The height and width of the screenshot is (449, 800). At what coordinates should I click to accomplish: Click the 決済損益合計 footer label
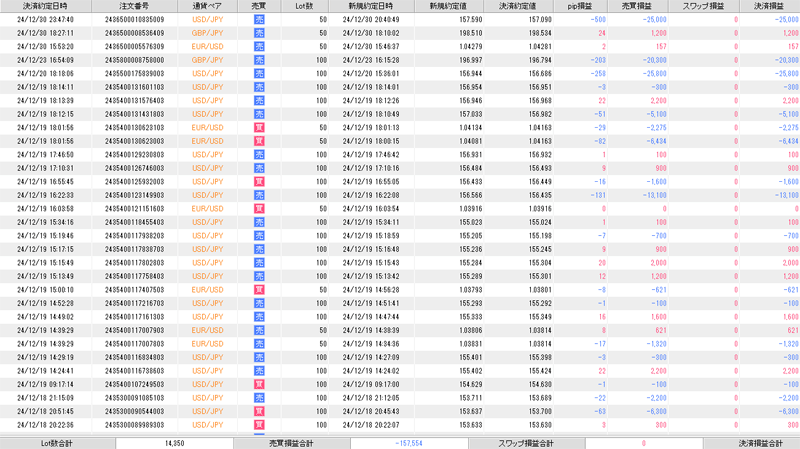pos(760,443)
